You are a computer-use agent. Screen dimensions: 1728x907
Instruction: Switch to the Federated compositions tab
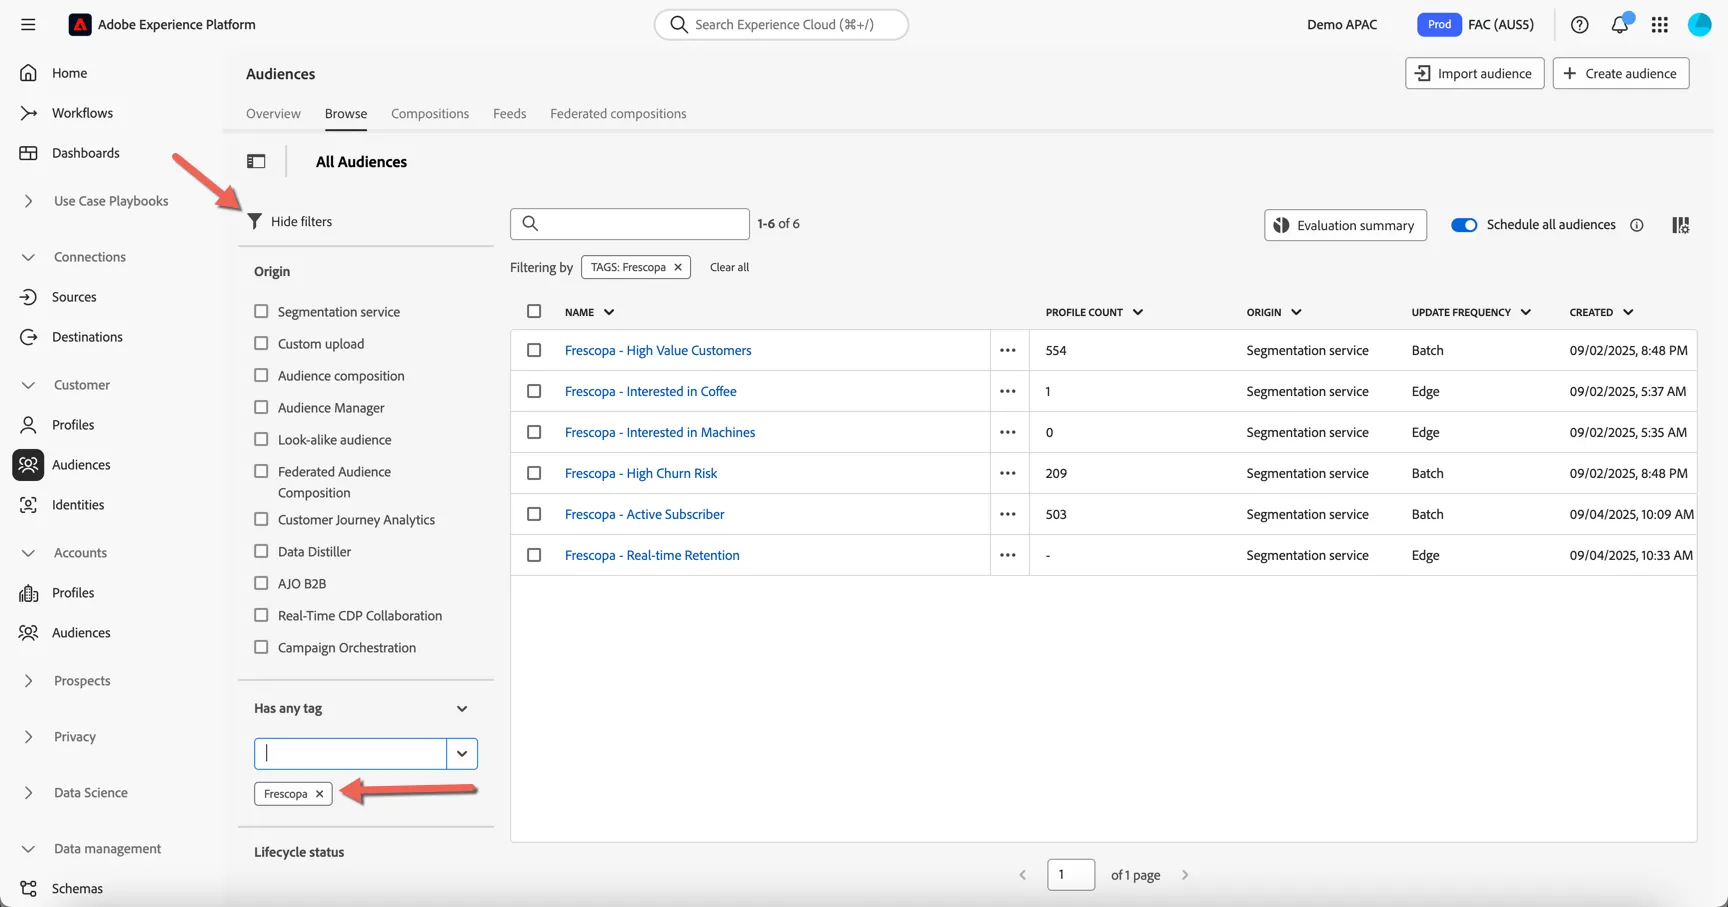[618, 113]
